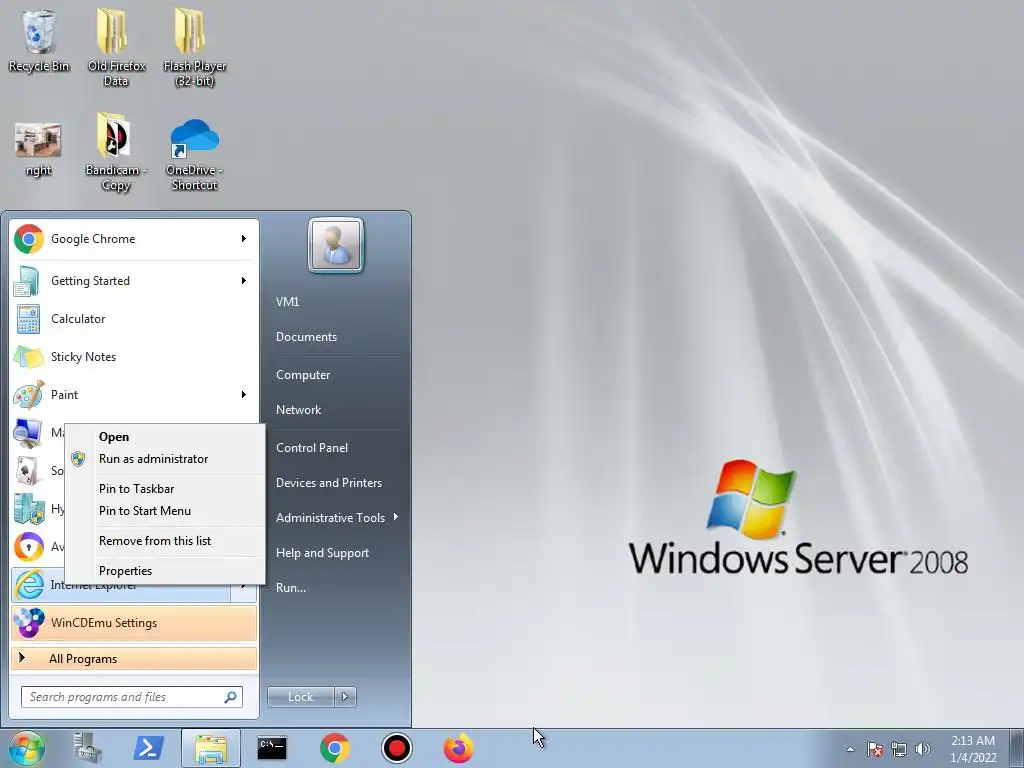Click the user account picture in the Start menu
The width and height of the screenshot is (1024, 768).
(x=336, y=245)
